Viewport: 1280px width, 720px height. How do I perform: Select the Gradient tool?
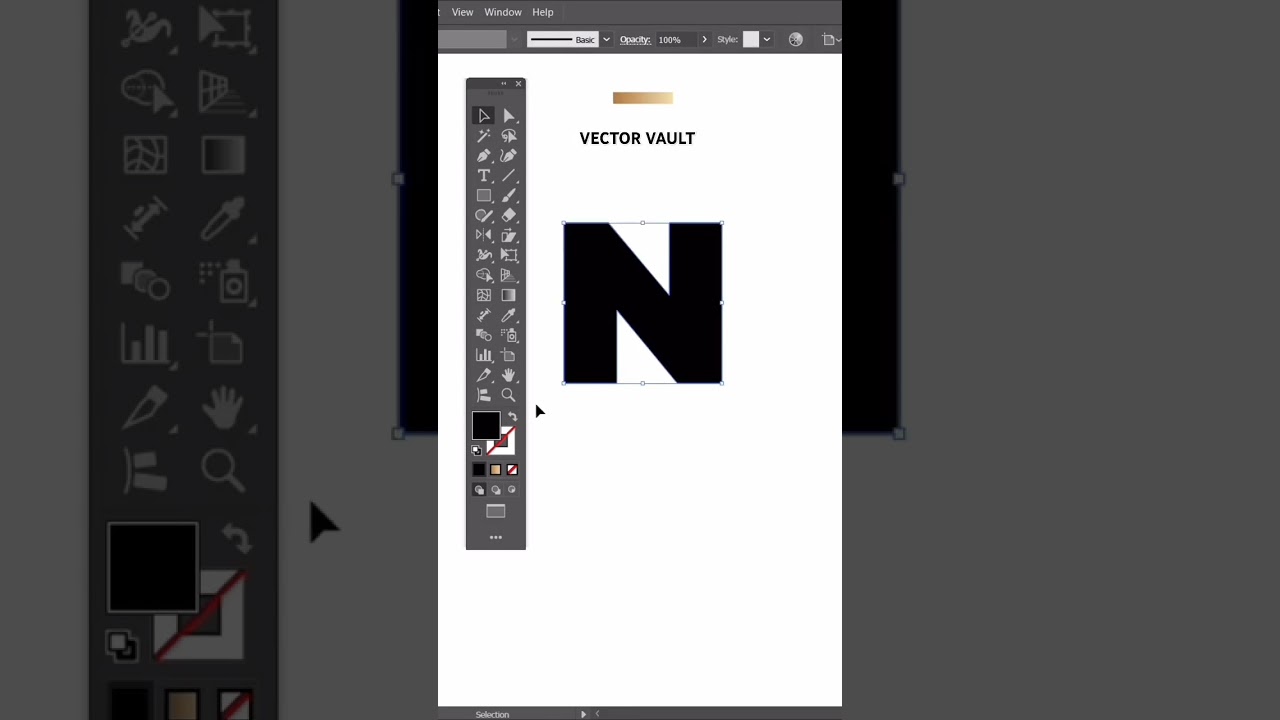click(x=509, y=296)
